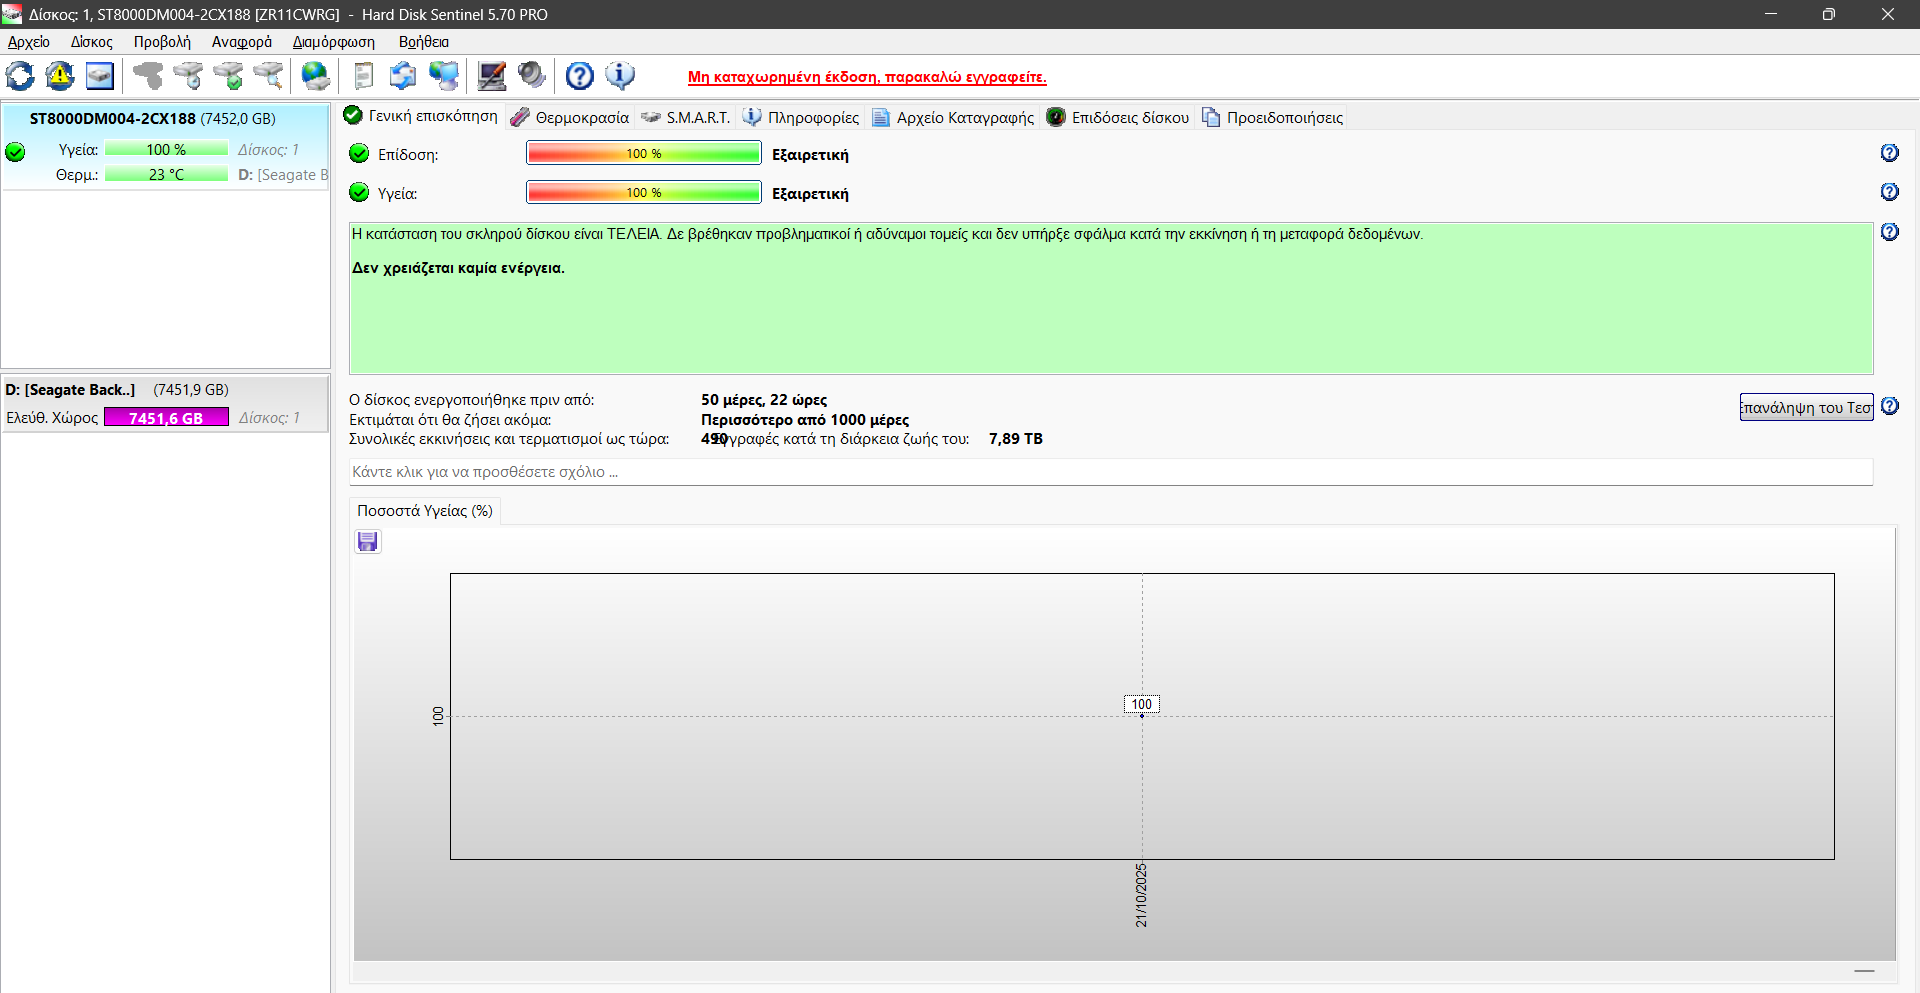
Task: Click the send email envelope toolbar icon
Action: click(403, 76)
